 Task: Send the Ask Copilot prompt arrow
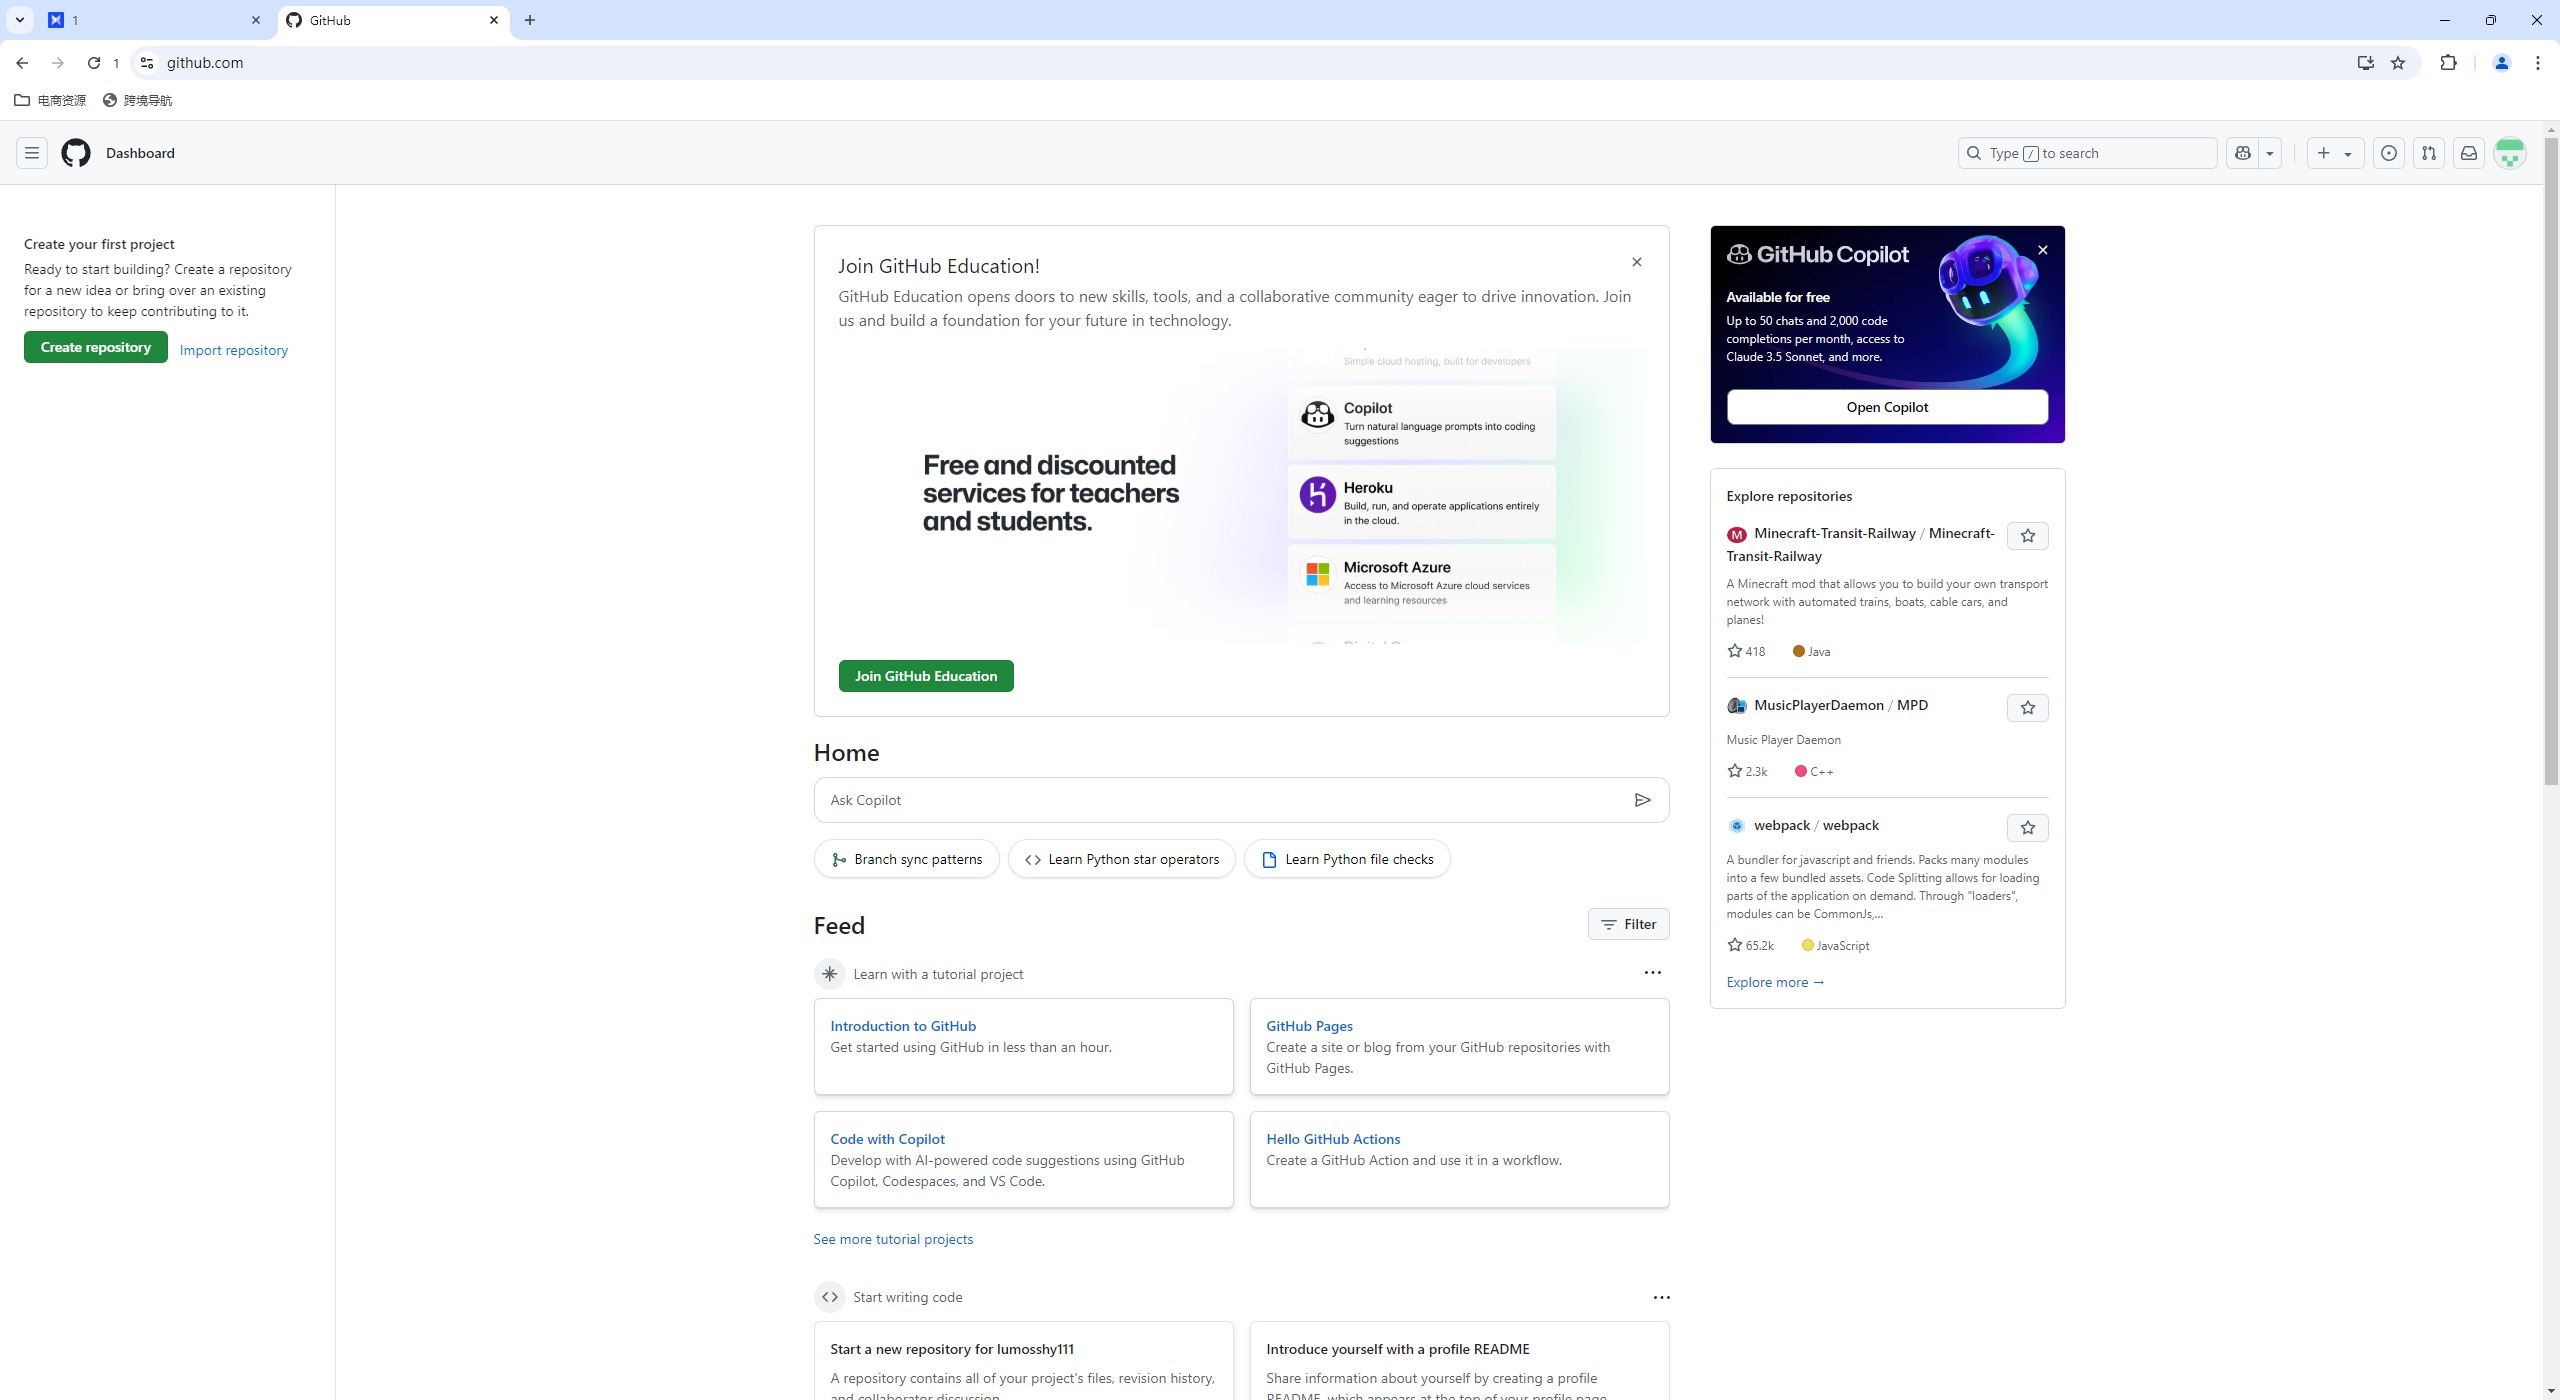point(1642,800)
